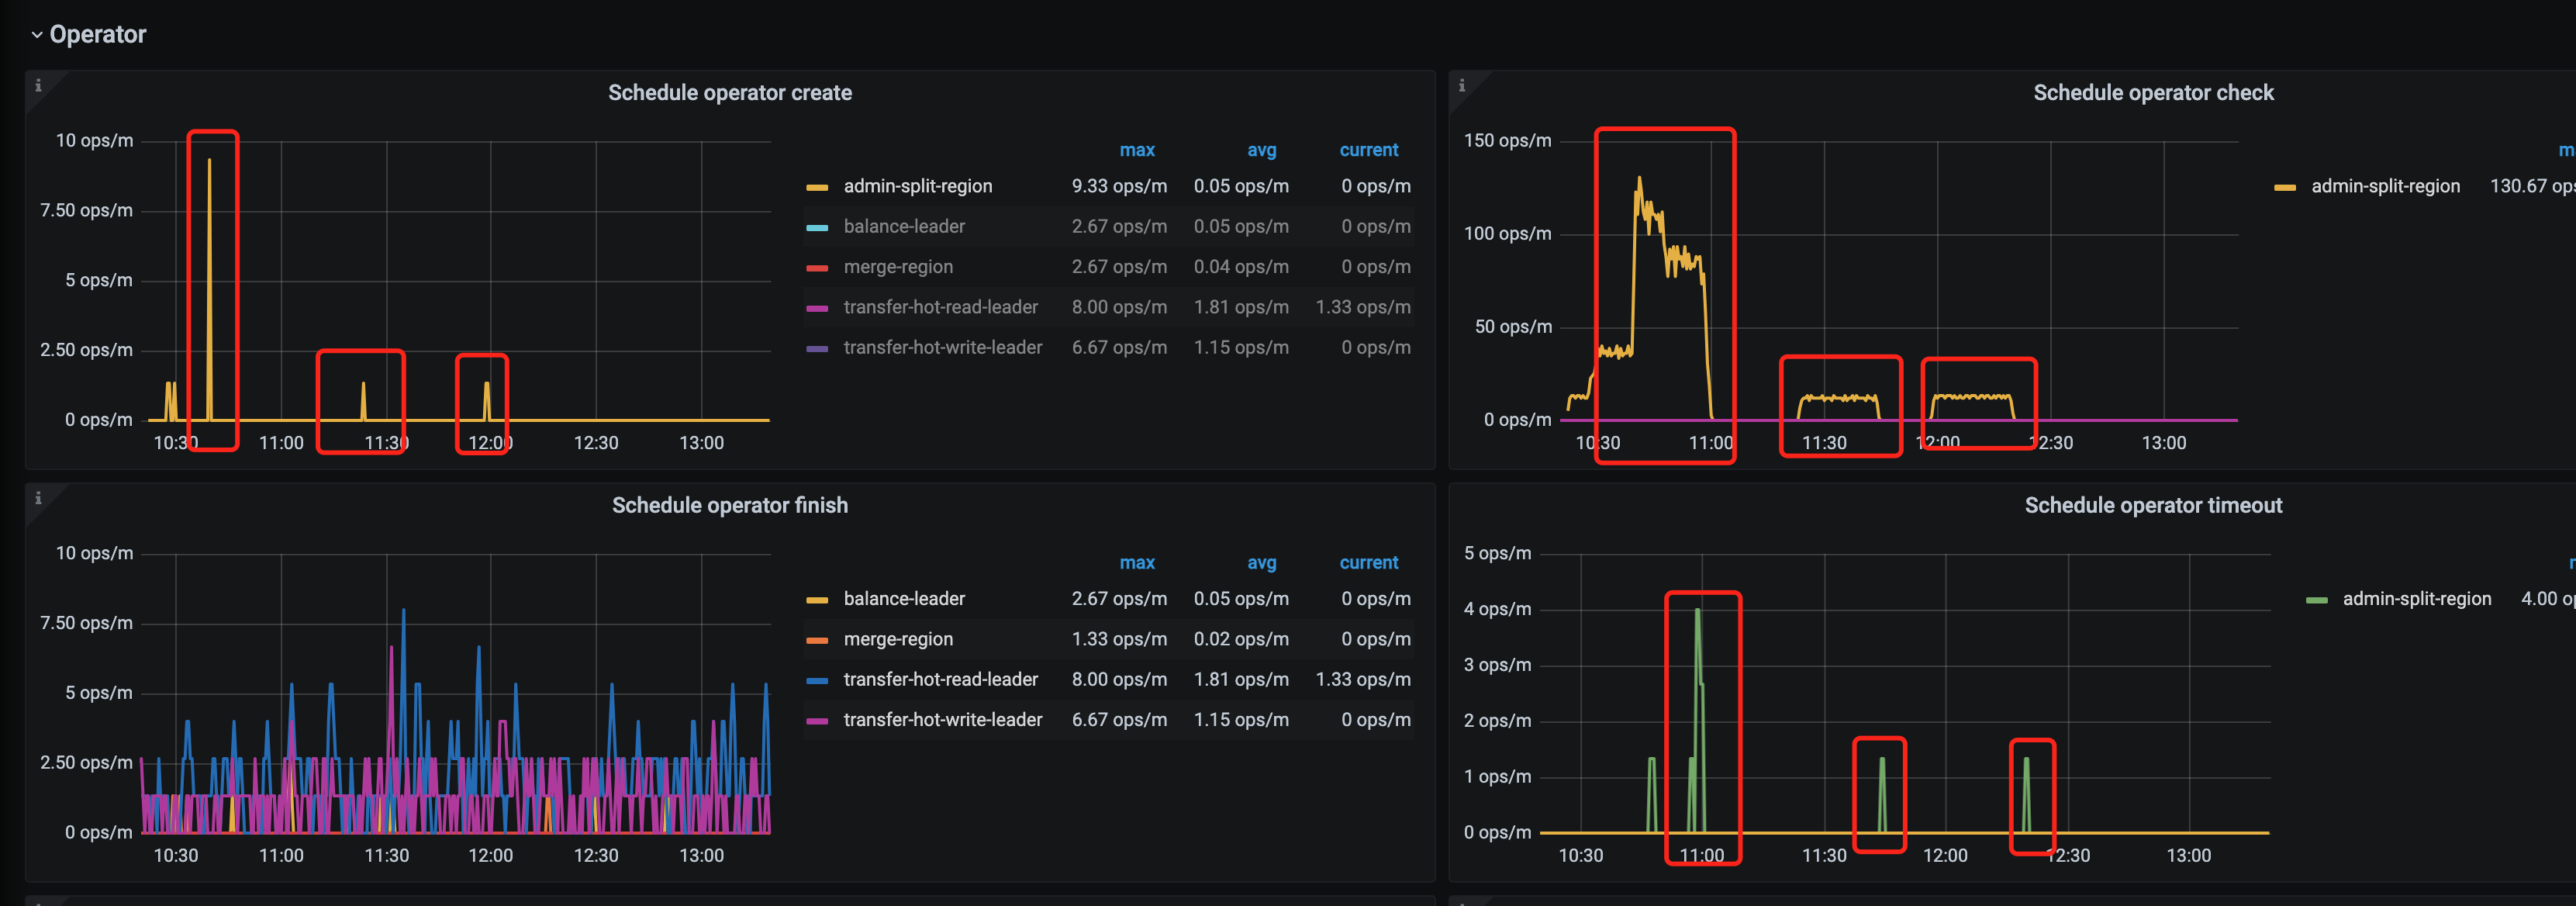The image size is (2576, 906).
Task: Toggle admin-split-region series in timeout legend
Action: pos(2416,599)
